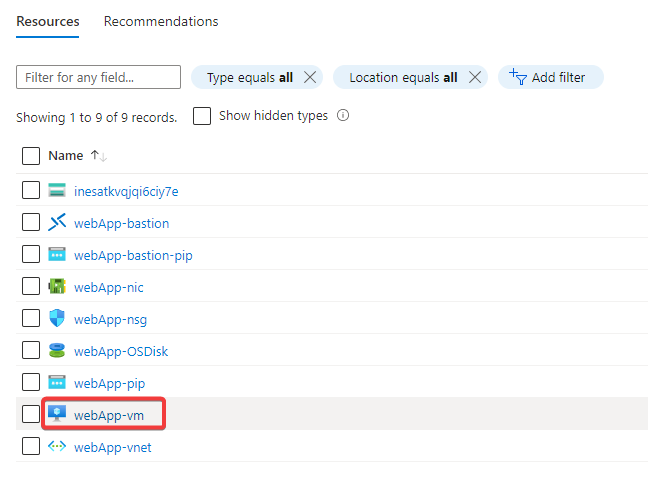Click the Filter for any field input box
Image resolution: width=648 pixels, height=493 pixels.
pyautogui.click(x=98, y=77)
